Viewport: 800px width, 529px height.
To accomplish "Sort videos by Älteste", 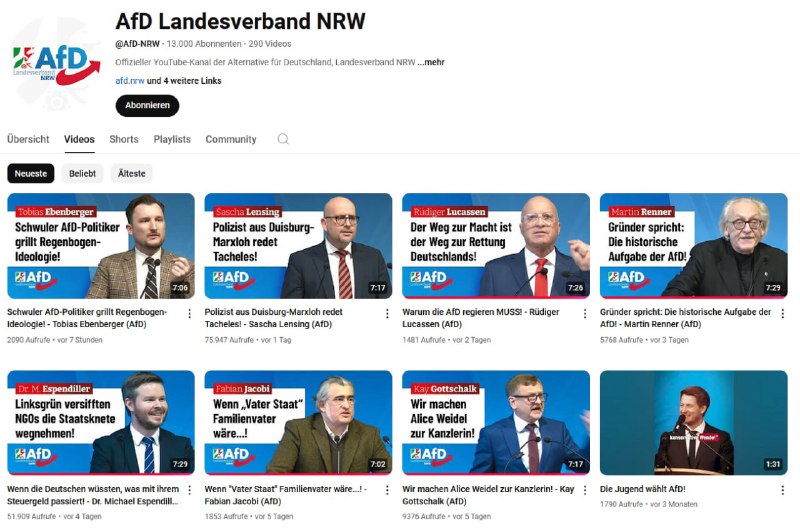I will (x=132, y=173).
